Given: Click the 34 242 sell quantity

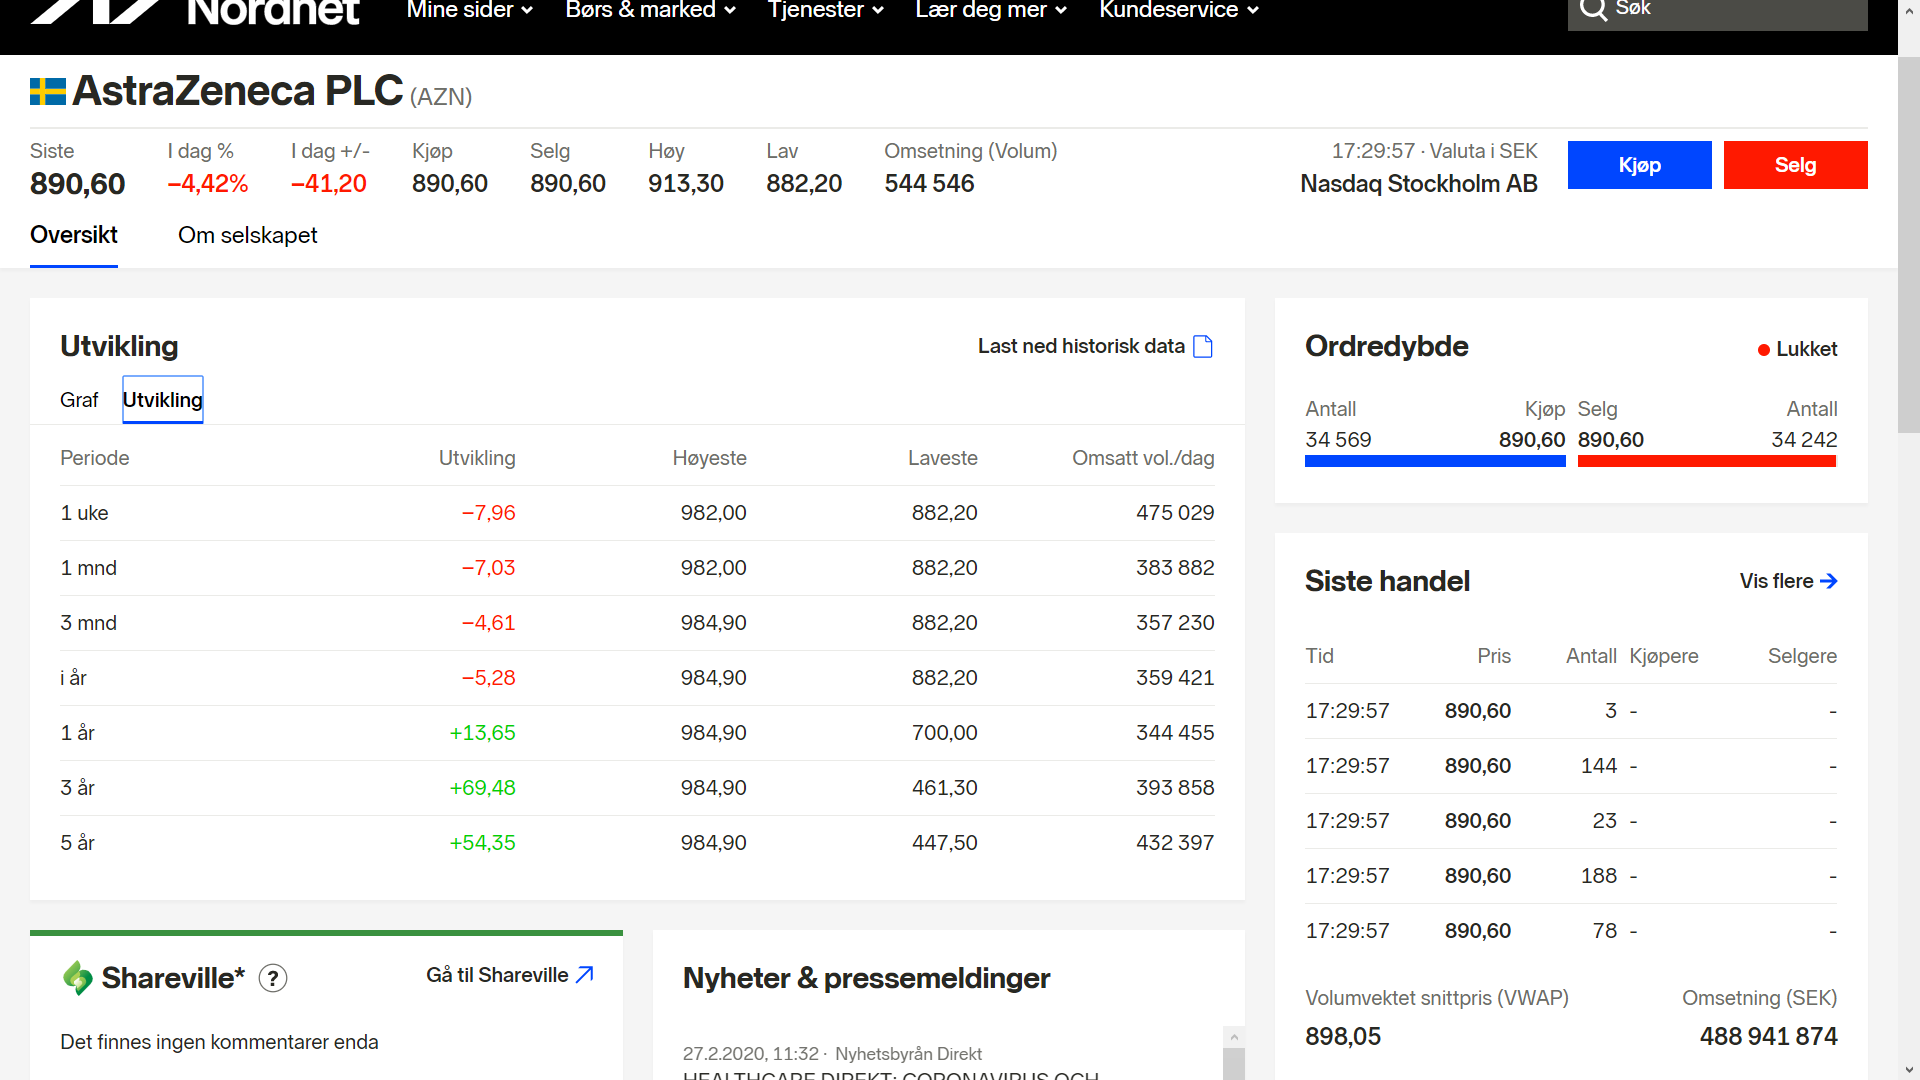Looking at the screenshot, I should click(1804, 440).
